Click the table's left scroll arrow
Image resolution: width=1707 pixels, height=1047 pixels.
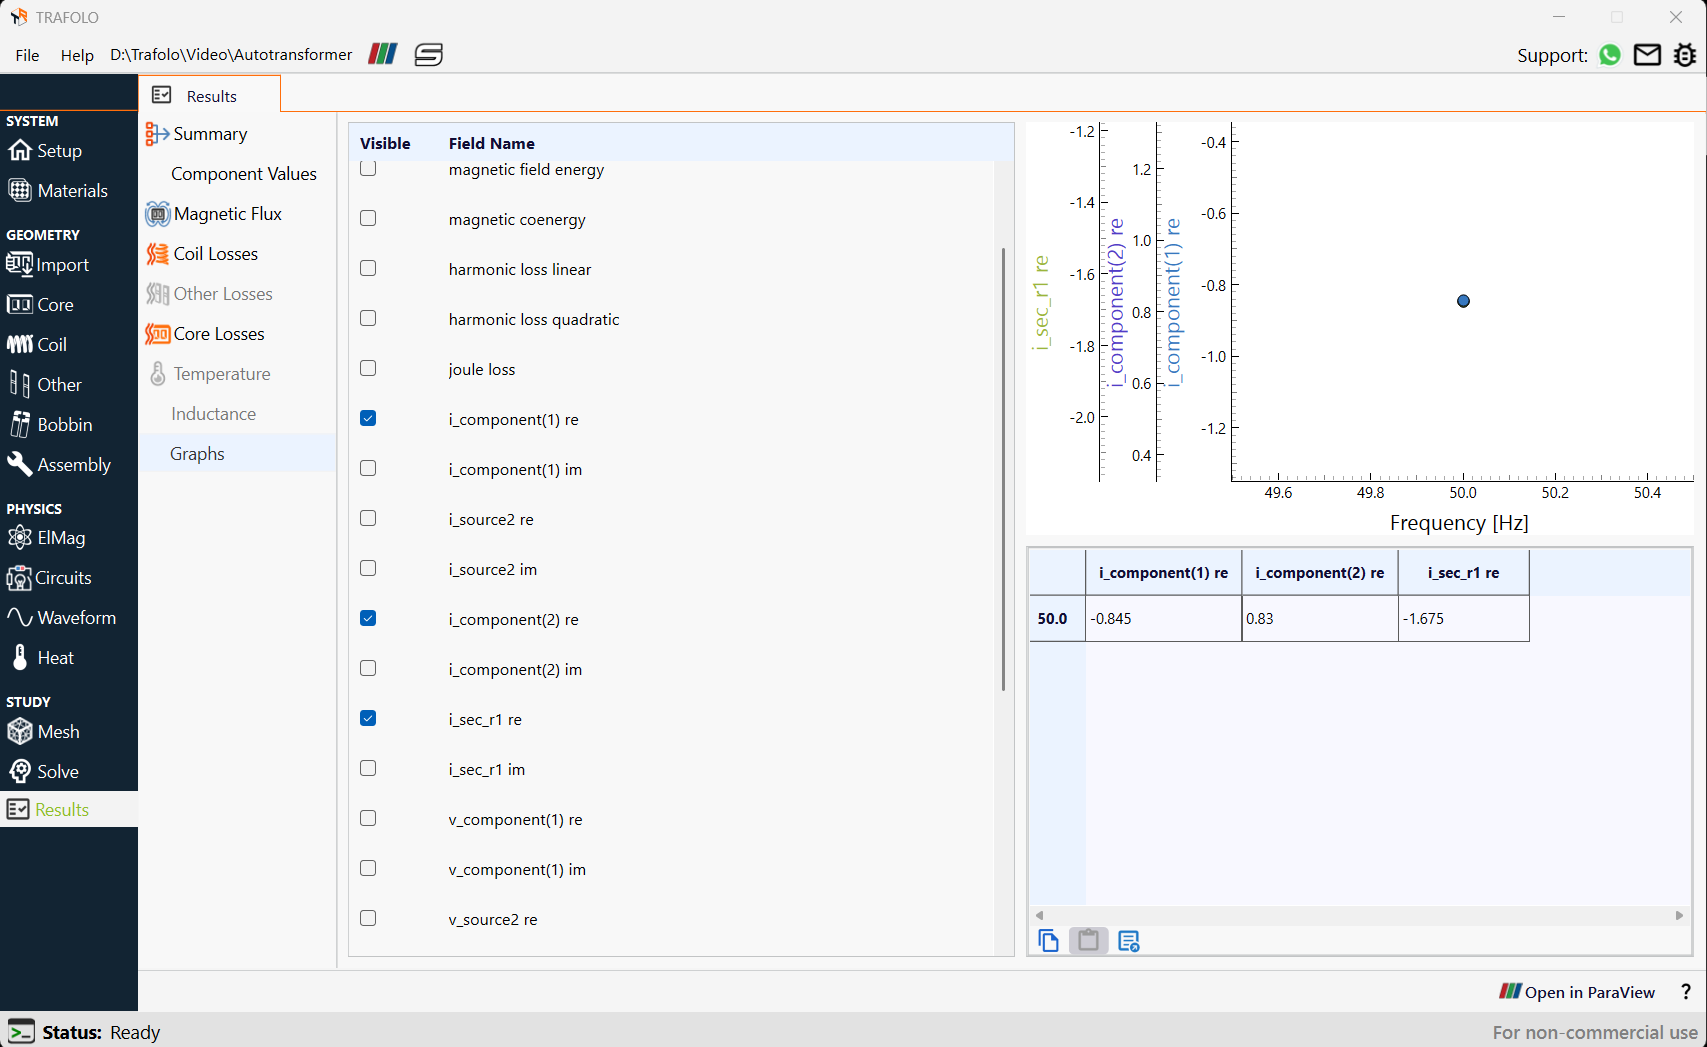1040,915
